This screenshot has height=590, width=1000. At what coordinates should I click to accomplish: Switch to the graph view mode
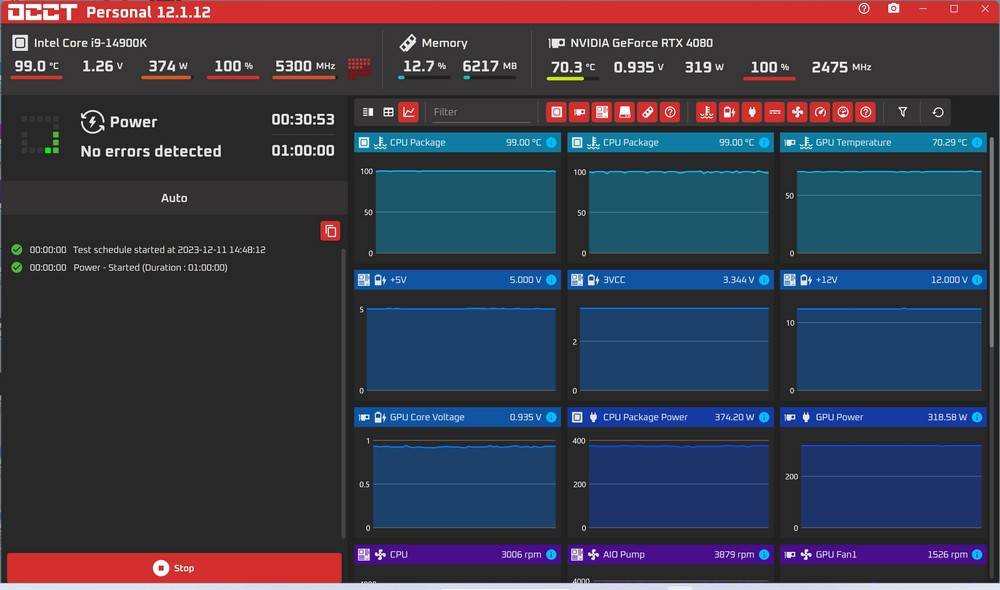coord(408,112)
